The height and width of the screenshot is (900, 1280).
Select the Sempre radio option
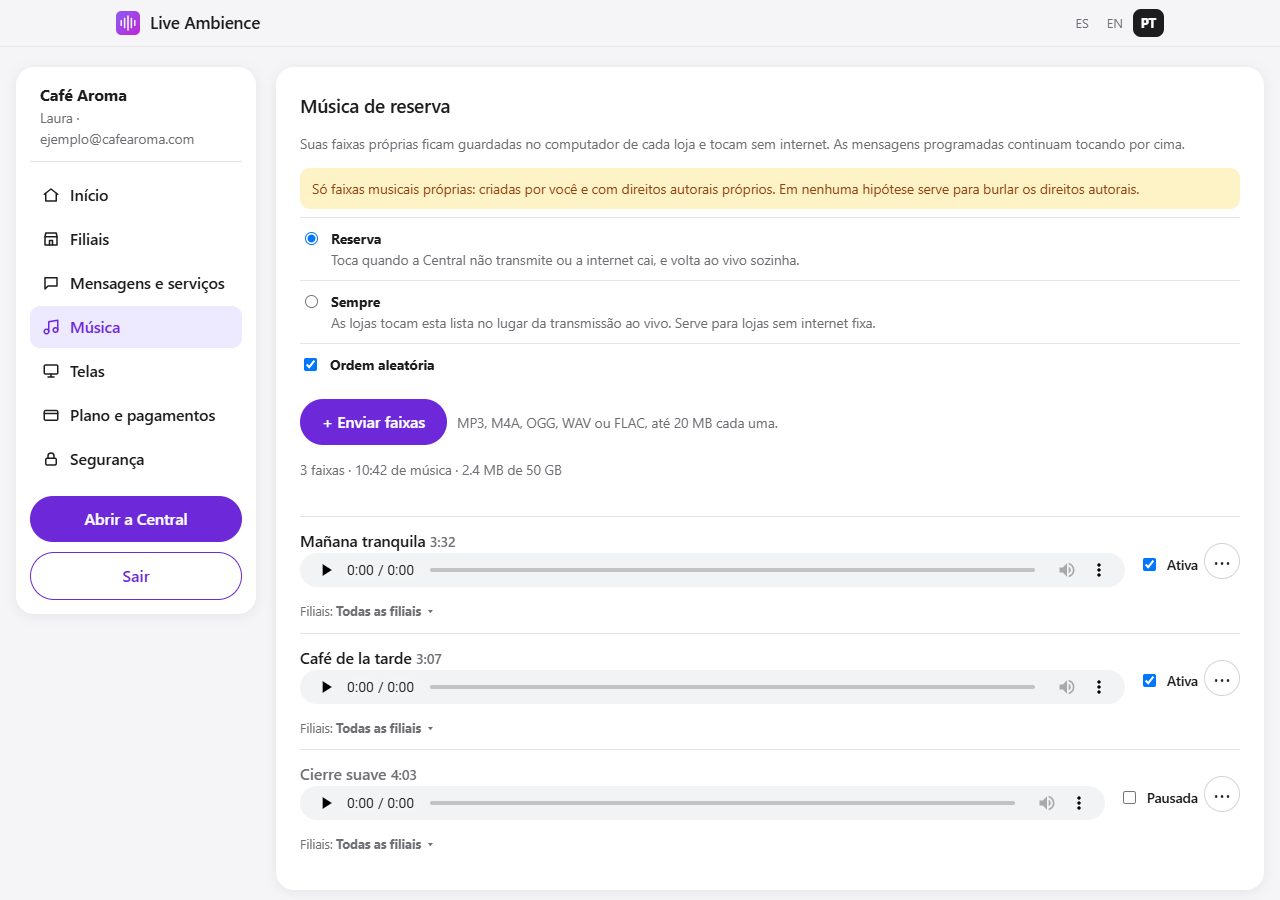tap(311, 301)
